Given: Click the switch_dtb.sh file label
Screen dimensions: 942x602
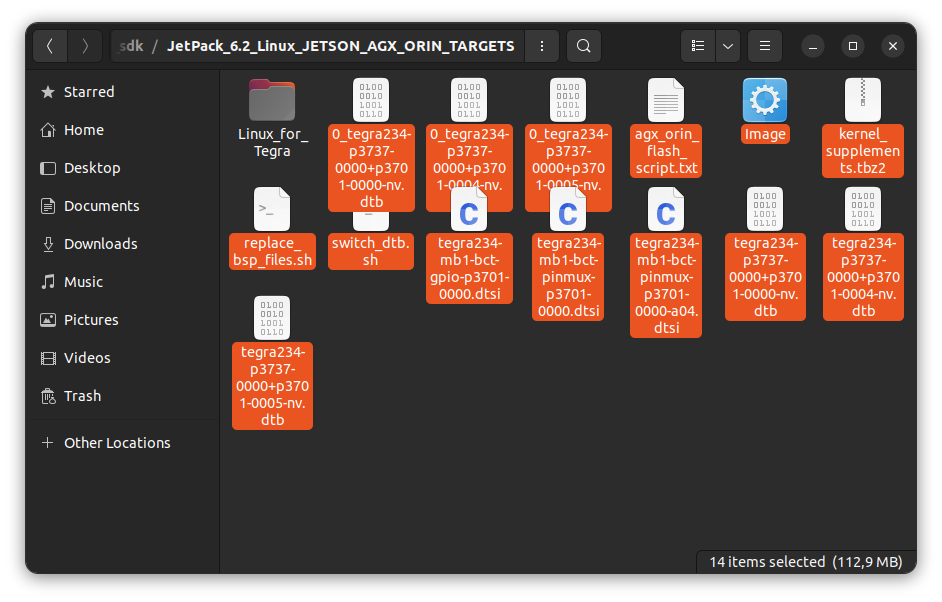Looking at the screenshot, I should click(371, 251).
